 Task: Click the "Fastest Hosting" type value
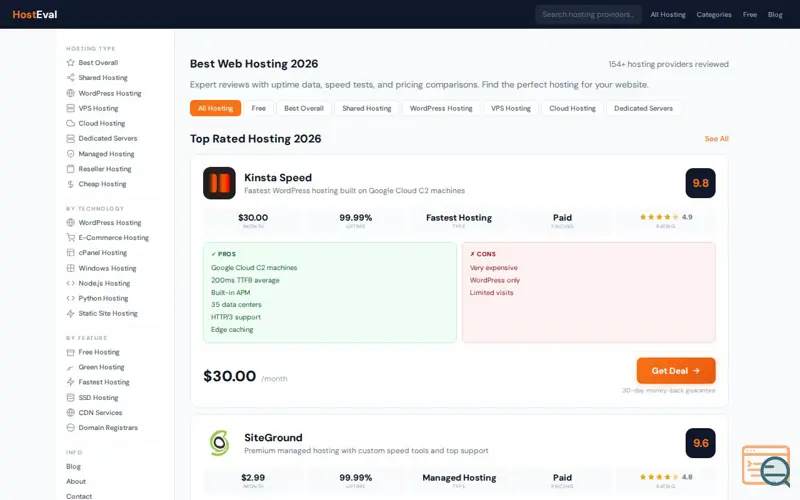pos(459,218)
